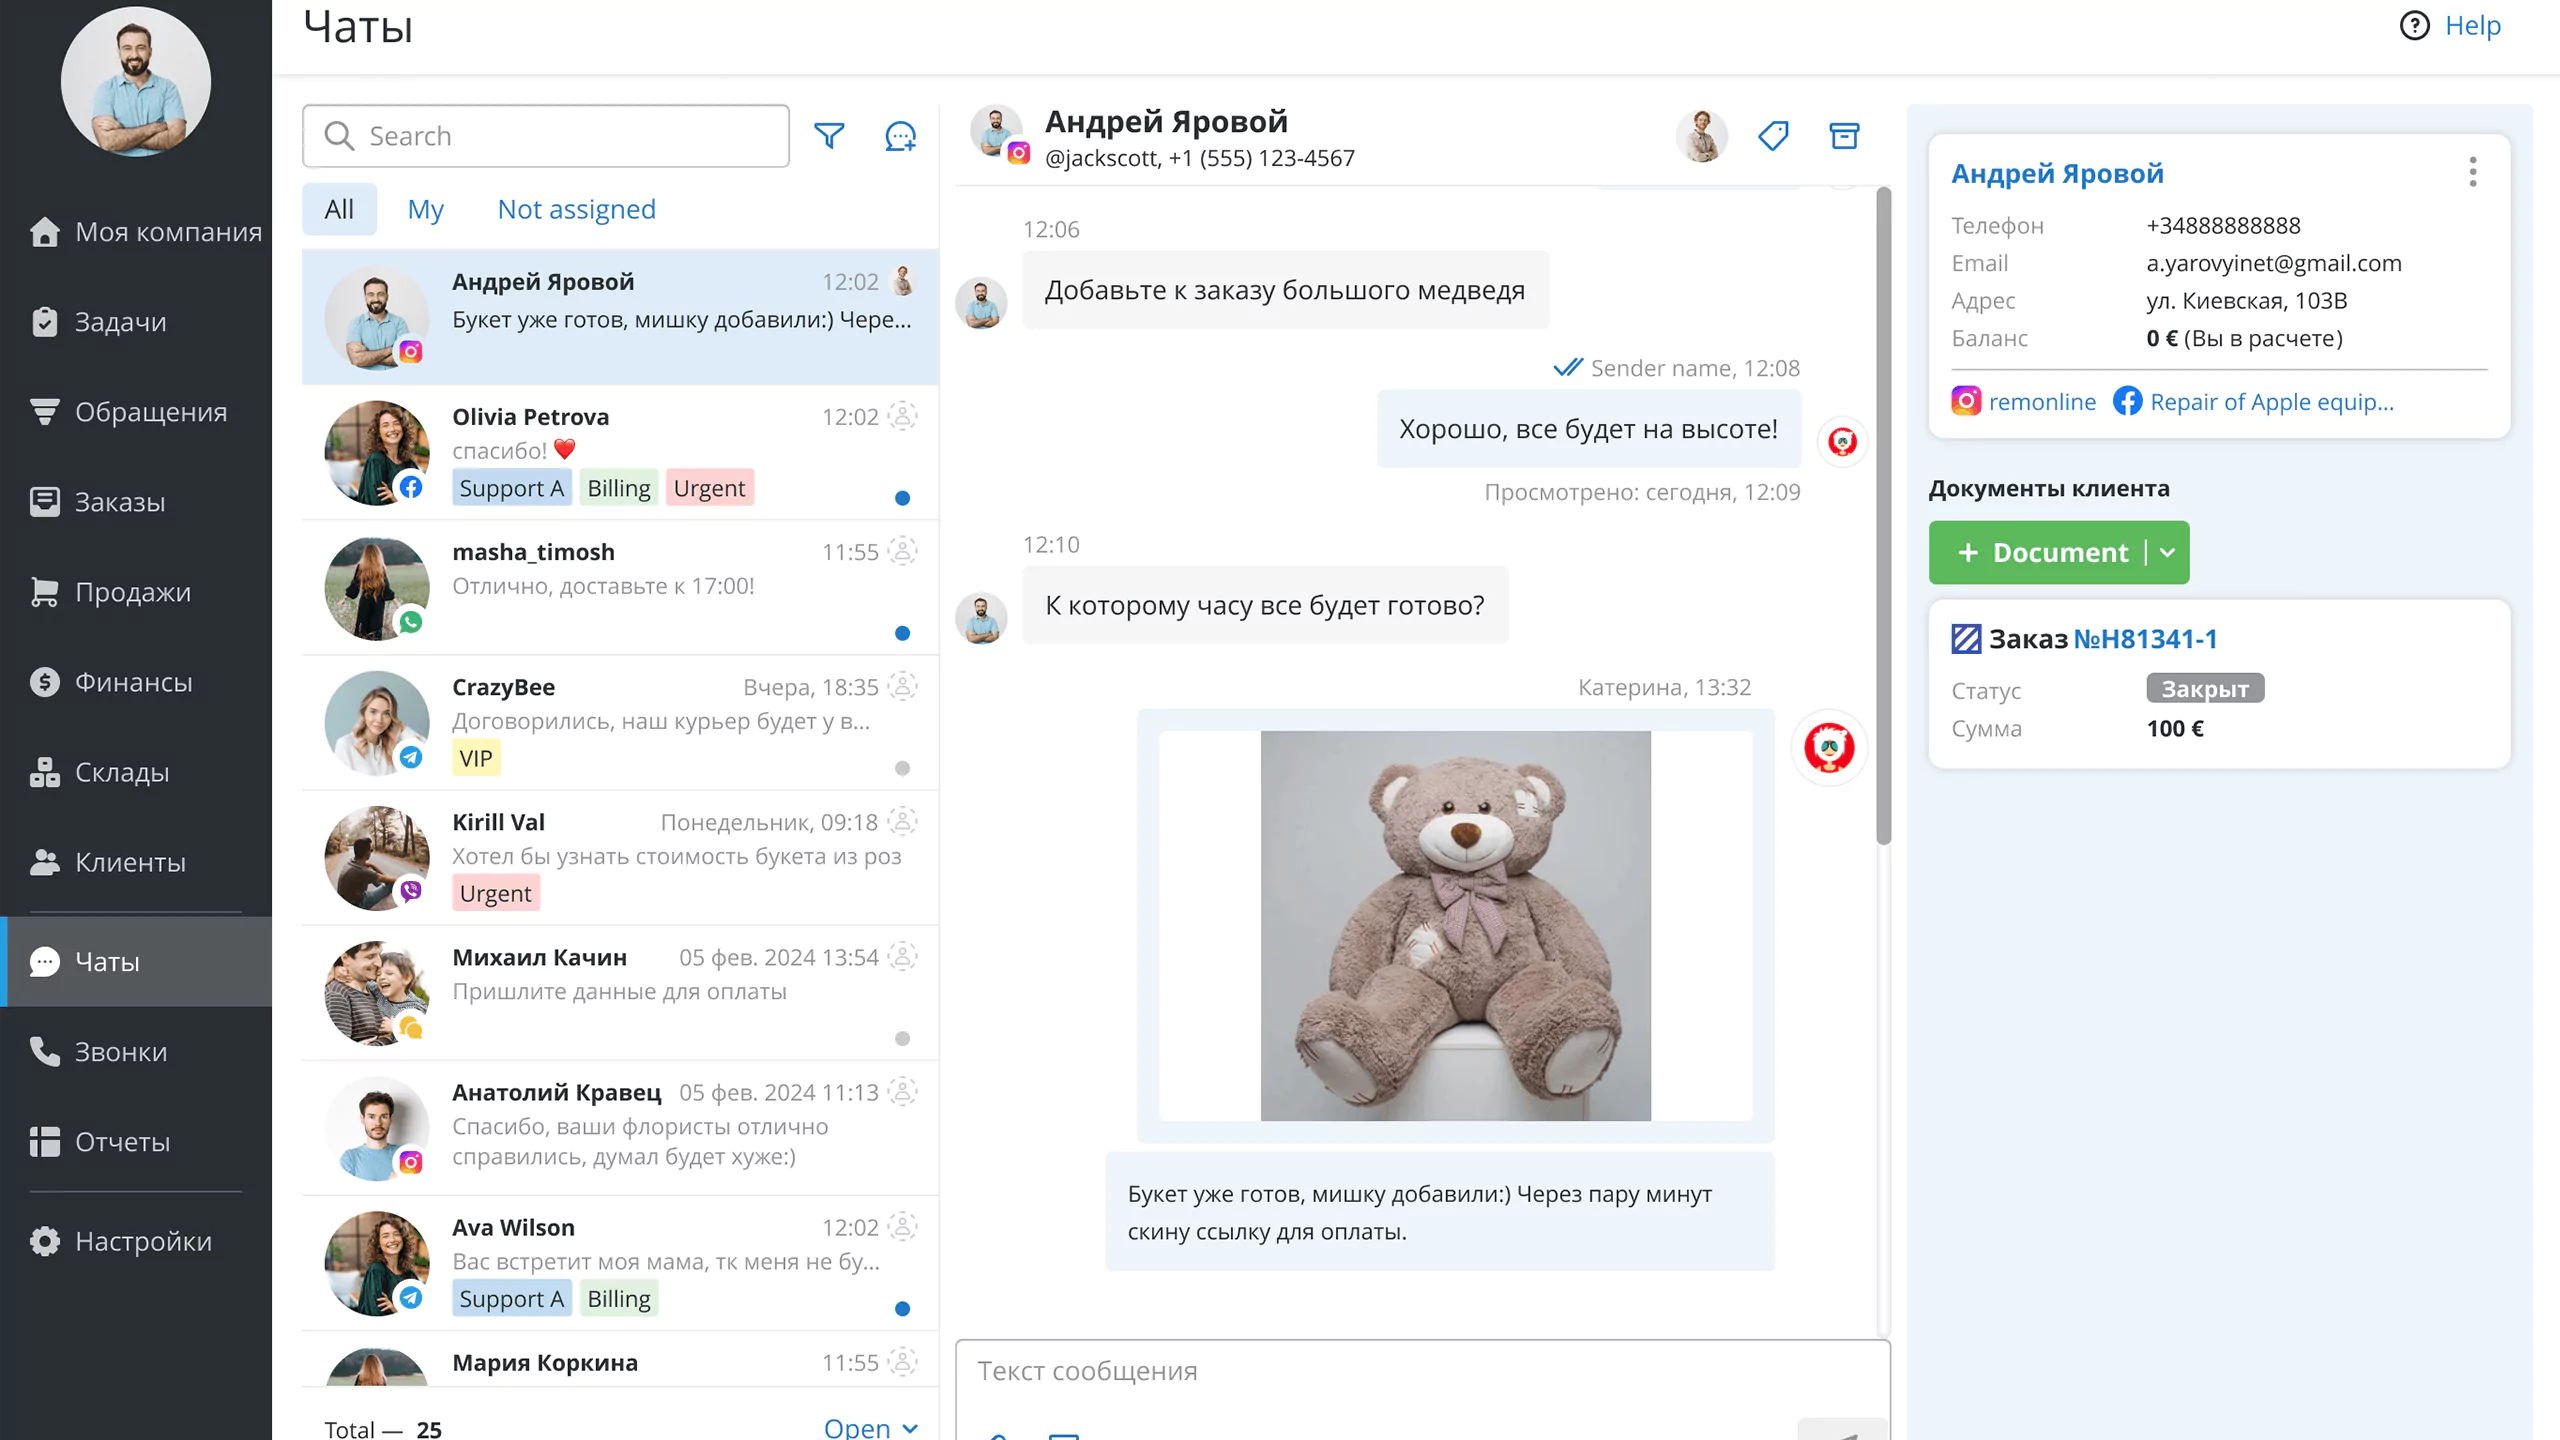Click the chat messages scrollbar

coord(1883,515)
